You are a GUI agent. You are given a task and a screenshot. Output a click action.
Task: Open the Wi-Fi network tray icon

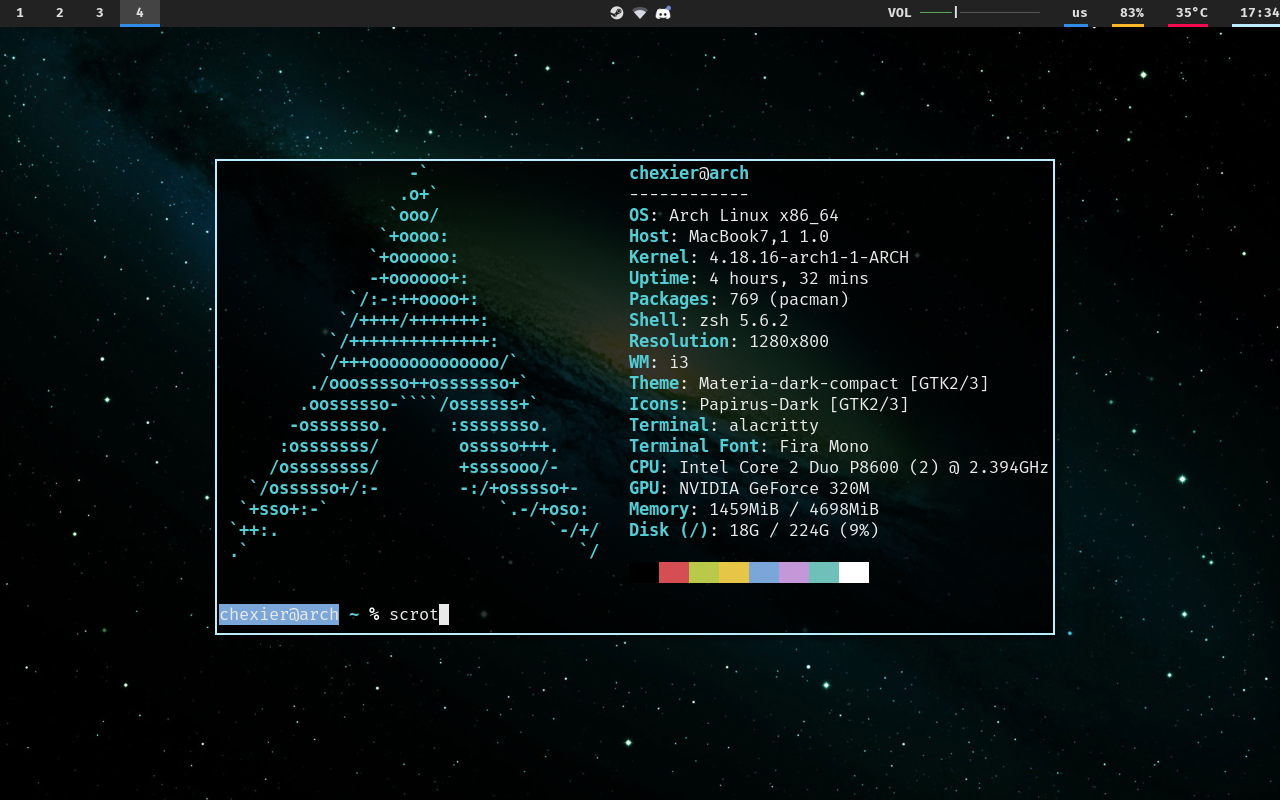pos(640,13)
